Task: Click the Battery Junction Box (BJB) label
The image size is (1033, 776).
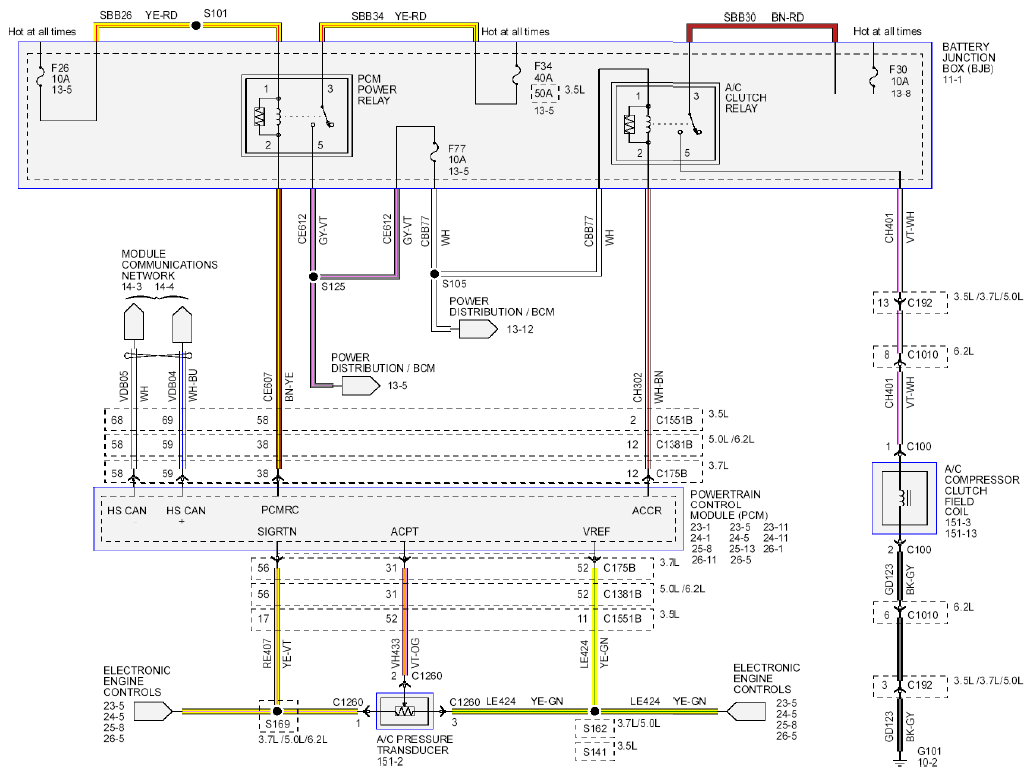Action: tap(968, 57)
